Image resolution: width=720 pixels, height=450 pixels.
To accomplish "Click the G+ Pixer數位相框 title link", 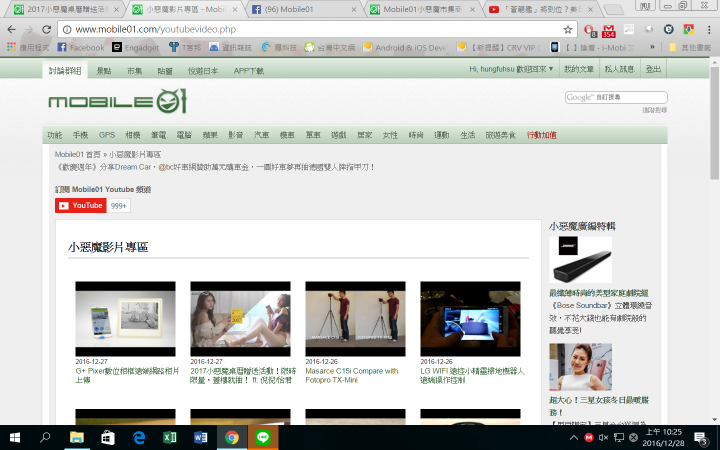I will coord(127,375).
